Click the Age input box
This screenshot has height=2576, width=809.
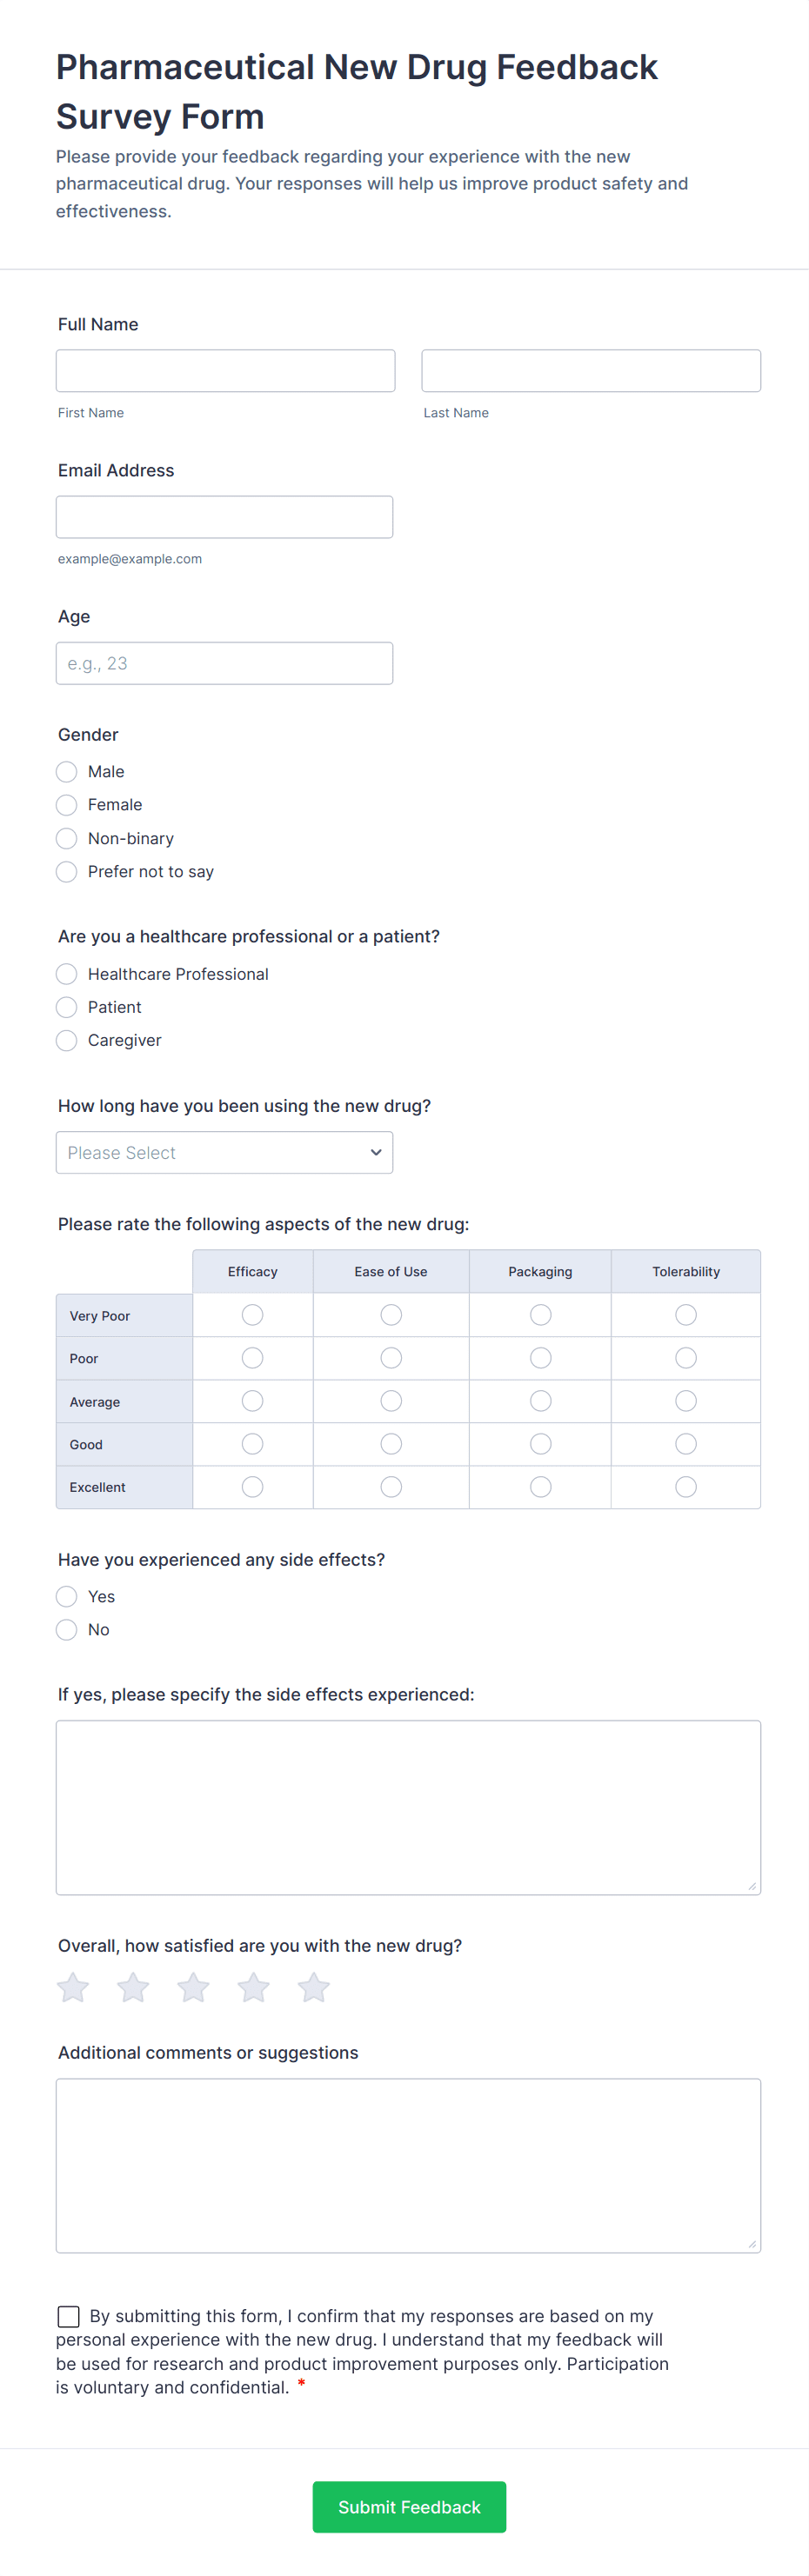pyautogui.click(x=224, y=662)
